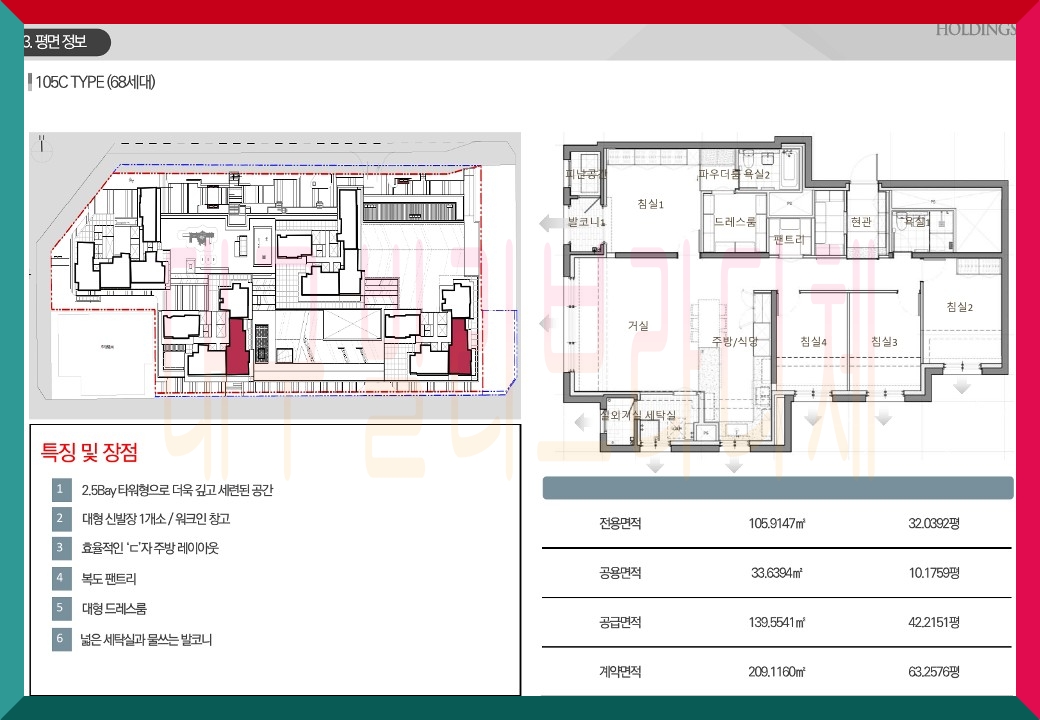Click the '주방/식당' label on floor plan
Viewport: 1040px width, 720px height.
(735, 341)
